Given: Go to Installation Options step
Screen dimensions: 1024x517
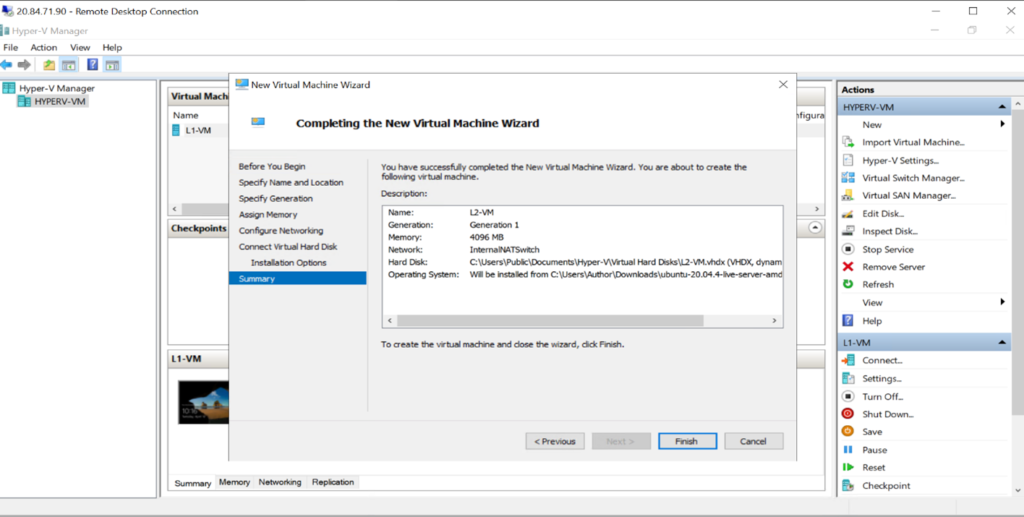Looking at the screenshot, I should pyautogui.click(x=289, y=262).
